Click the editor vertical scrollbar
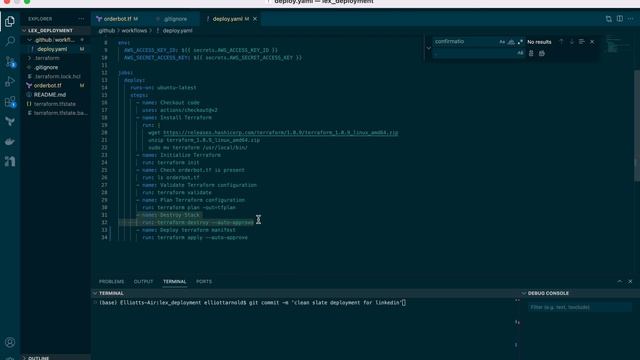640x360 pixels. [x=637, y=126]
